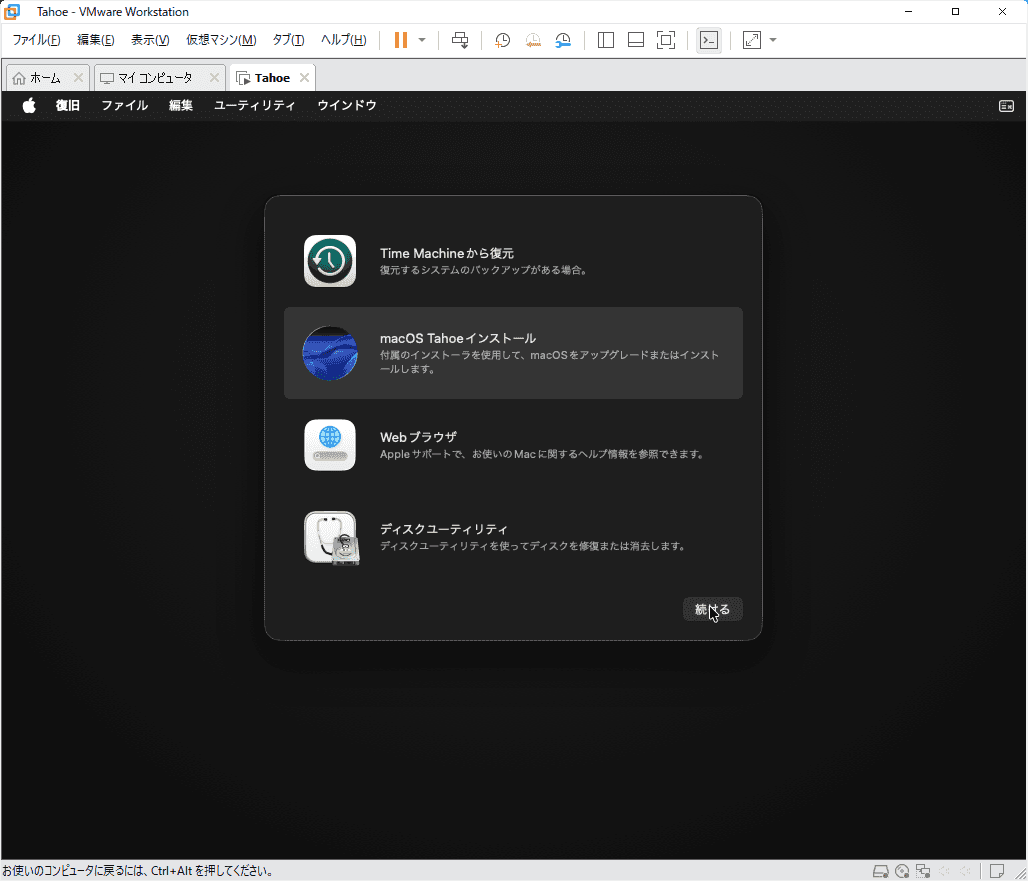Click the Webブラウザ icon

(x=330, y=445)
